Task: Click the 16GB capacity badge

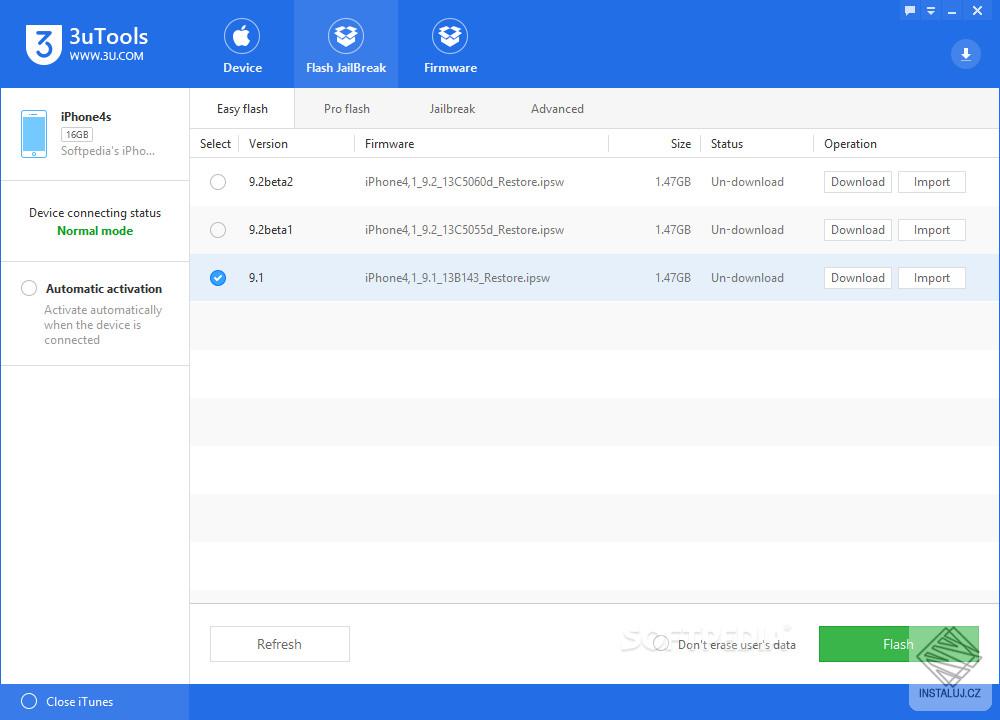Action: coord(77,135)
